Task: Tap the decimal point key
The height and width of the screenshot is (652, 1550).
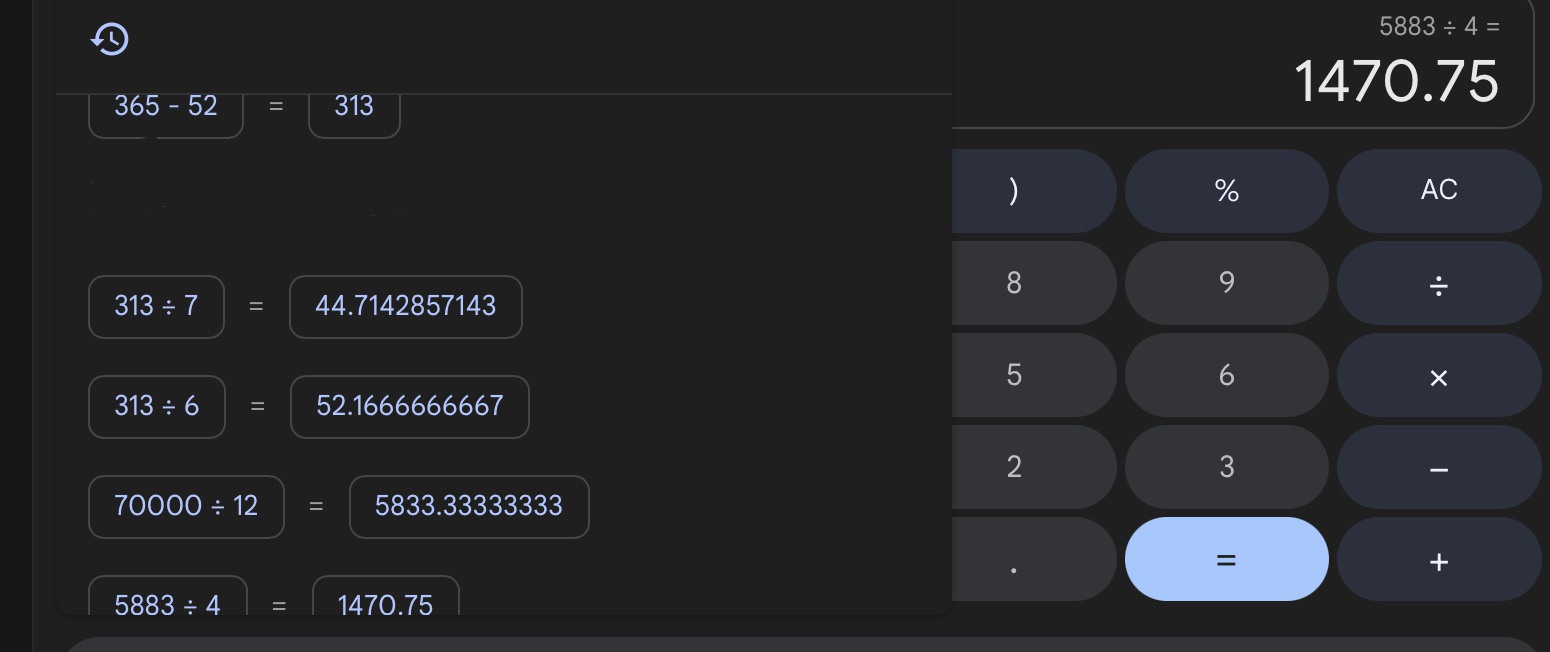Action: (1014, 559)
